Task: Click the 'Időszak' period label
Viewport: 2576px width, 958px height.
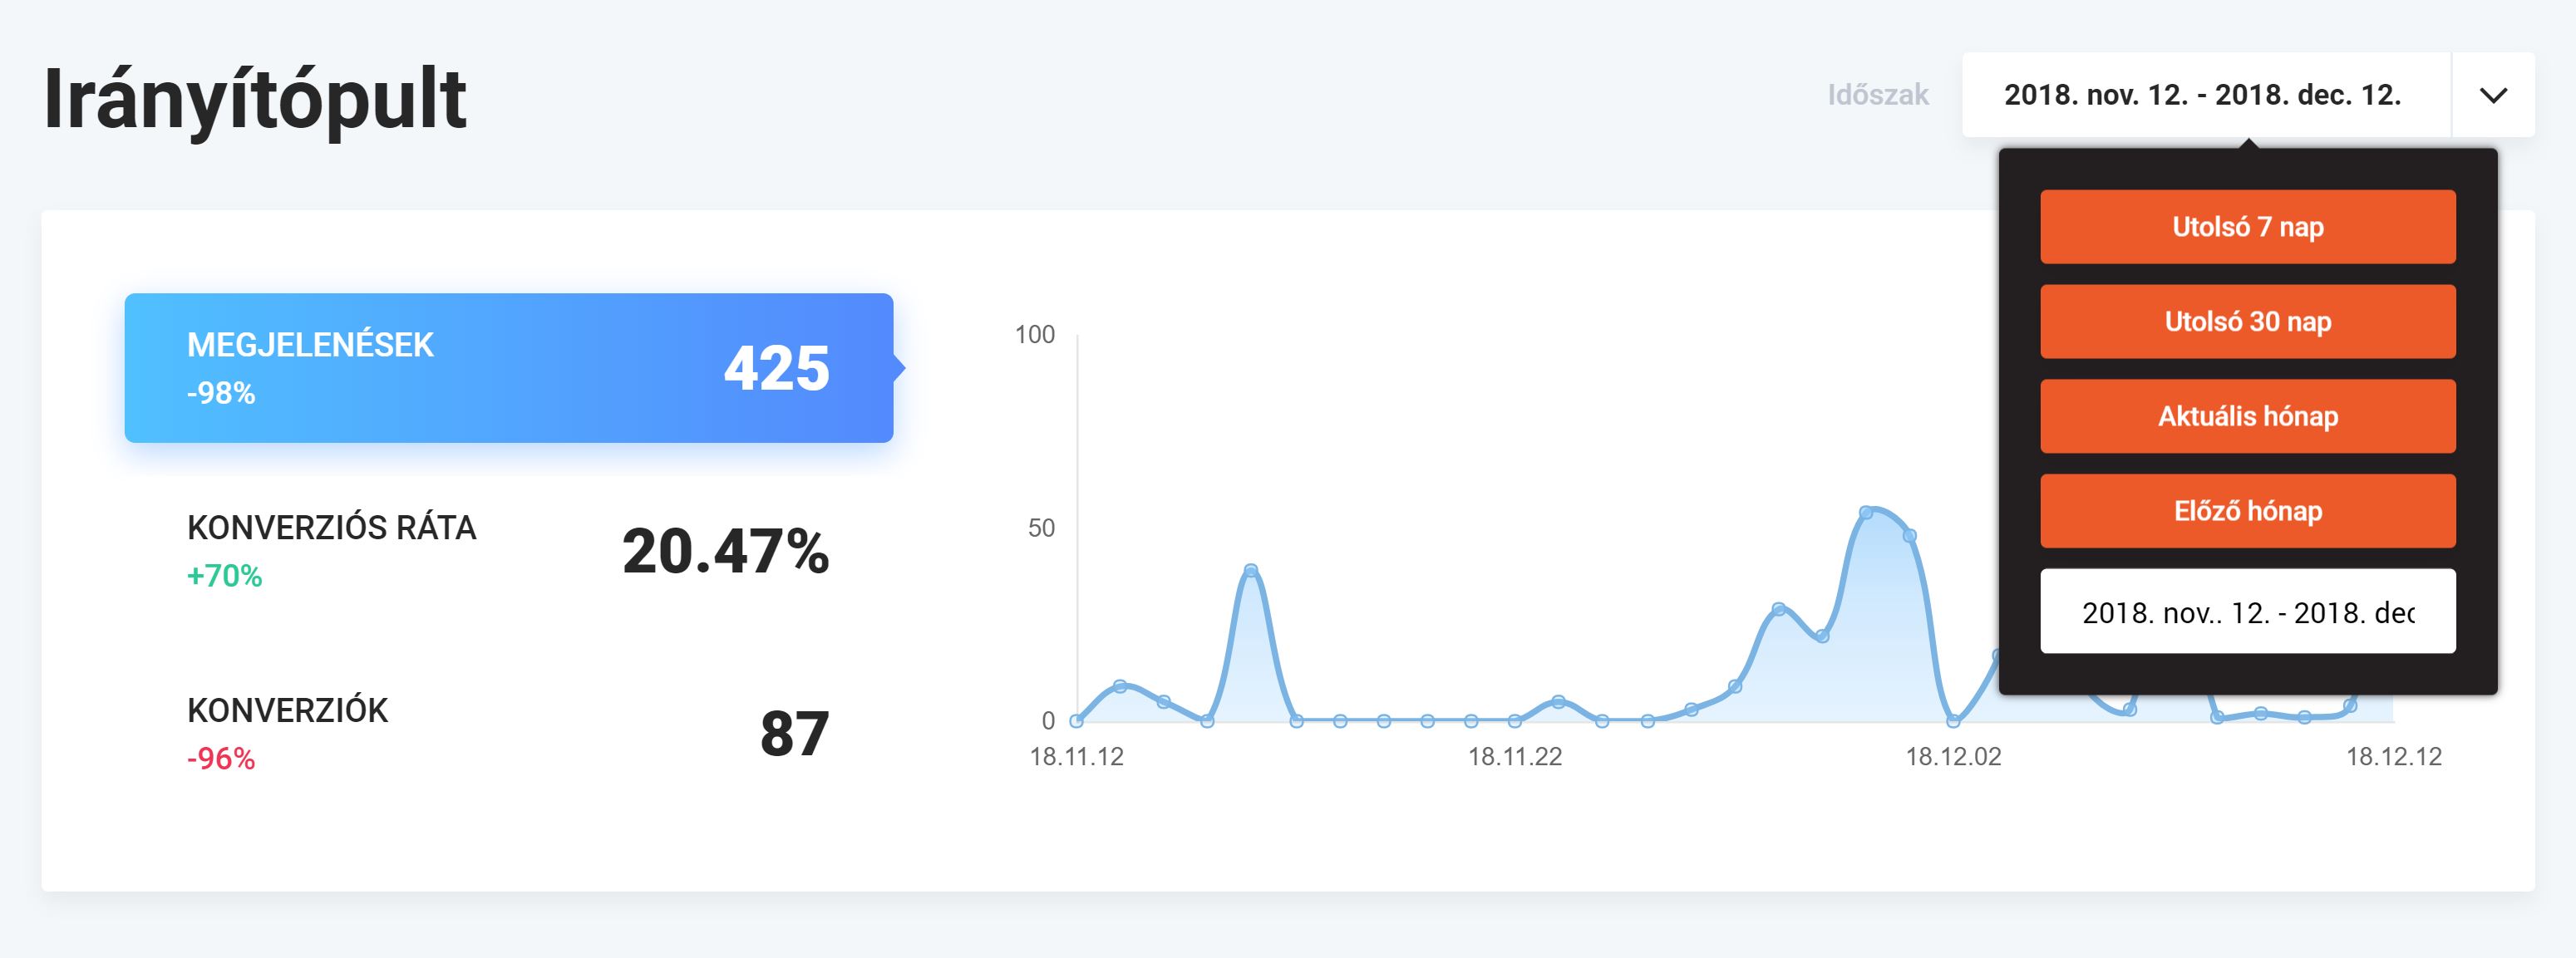Action: (1877, 95)
